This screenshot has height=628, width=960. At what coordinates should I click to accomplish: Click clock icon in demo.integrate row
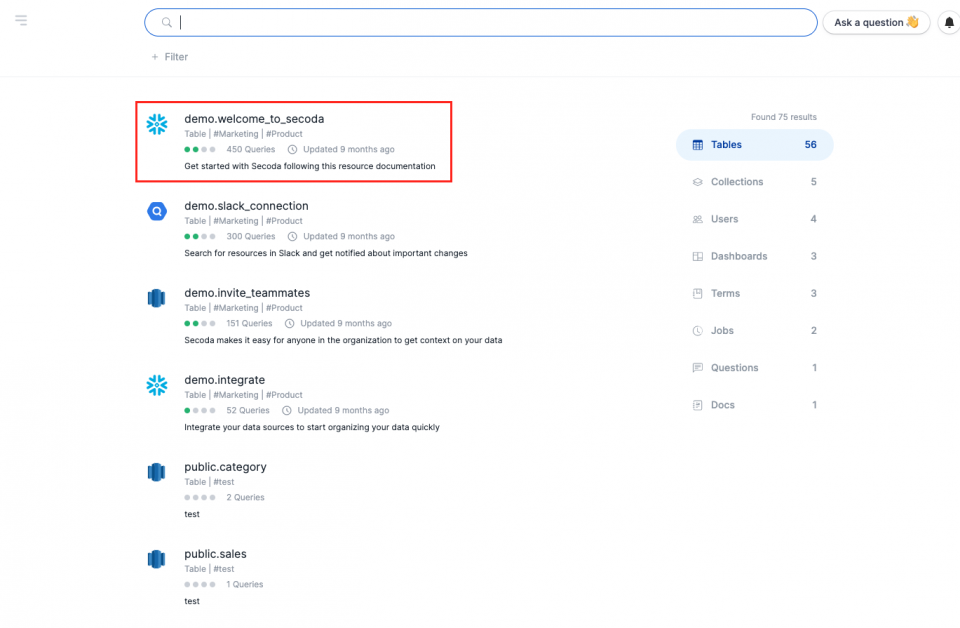point(287,410)
